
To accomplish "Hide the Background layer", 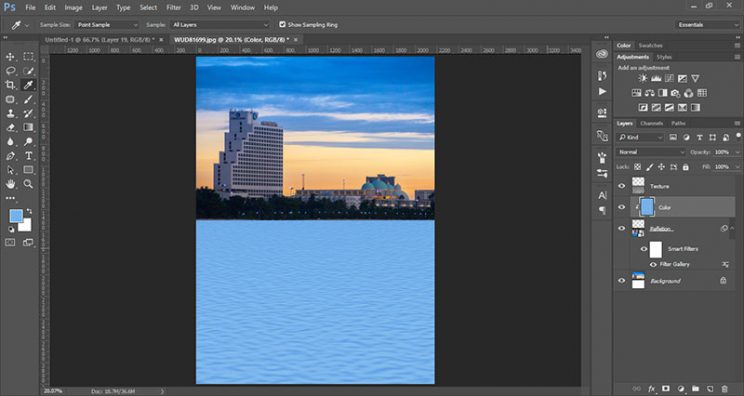I will click(622, 281).
